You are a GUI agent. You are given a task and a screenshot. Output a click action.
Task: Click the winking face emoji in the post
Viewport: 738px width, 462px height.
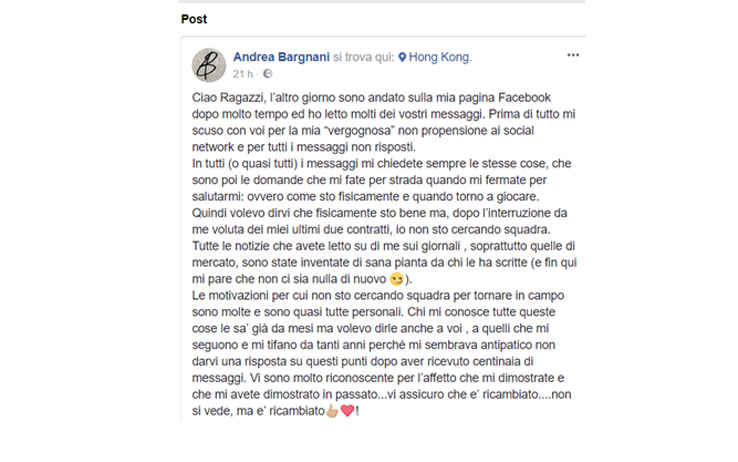pyautogui.click(x=397, y=279)
